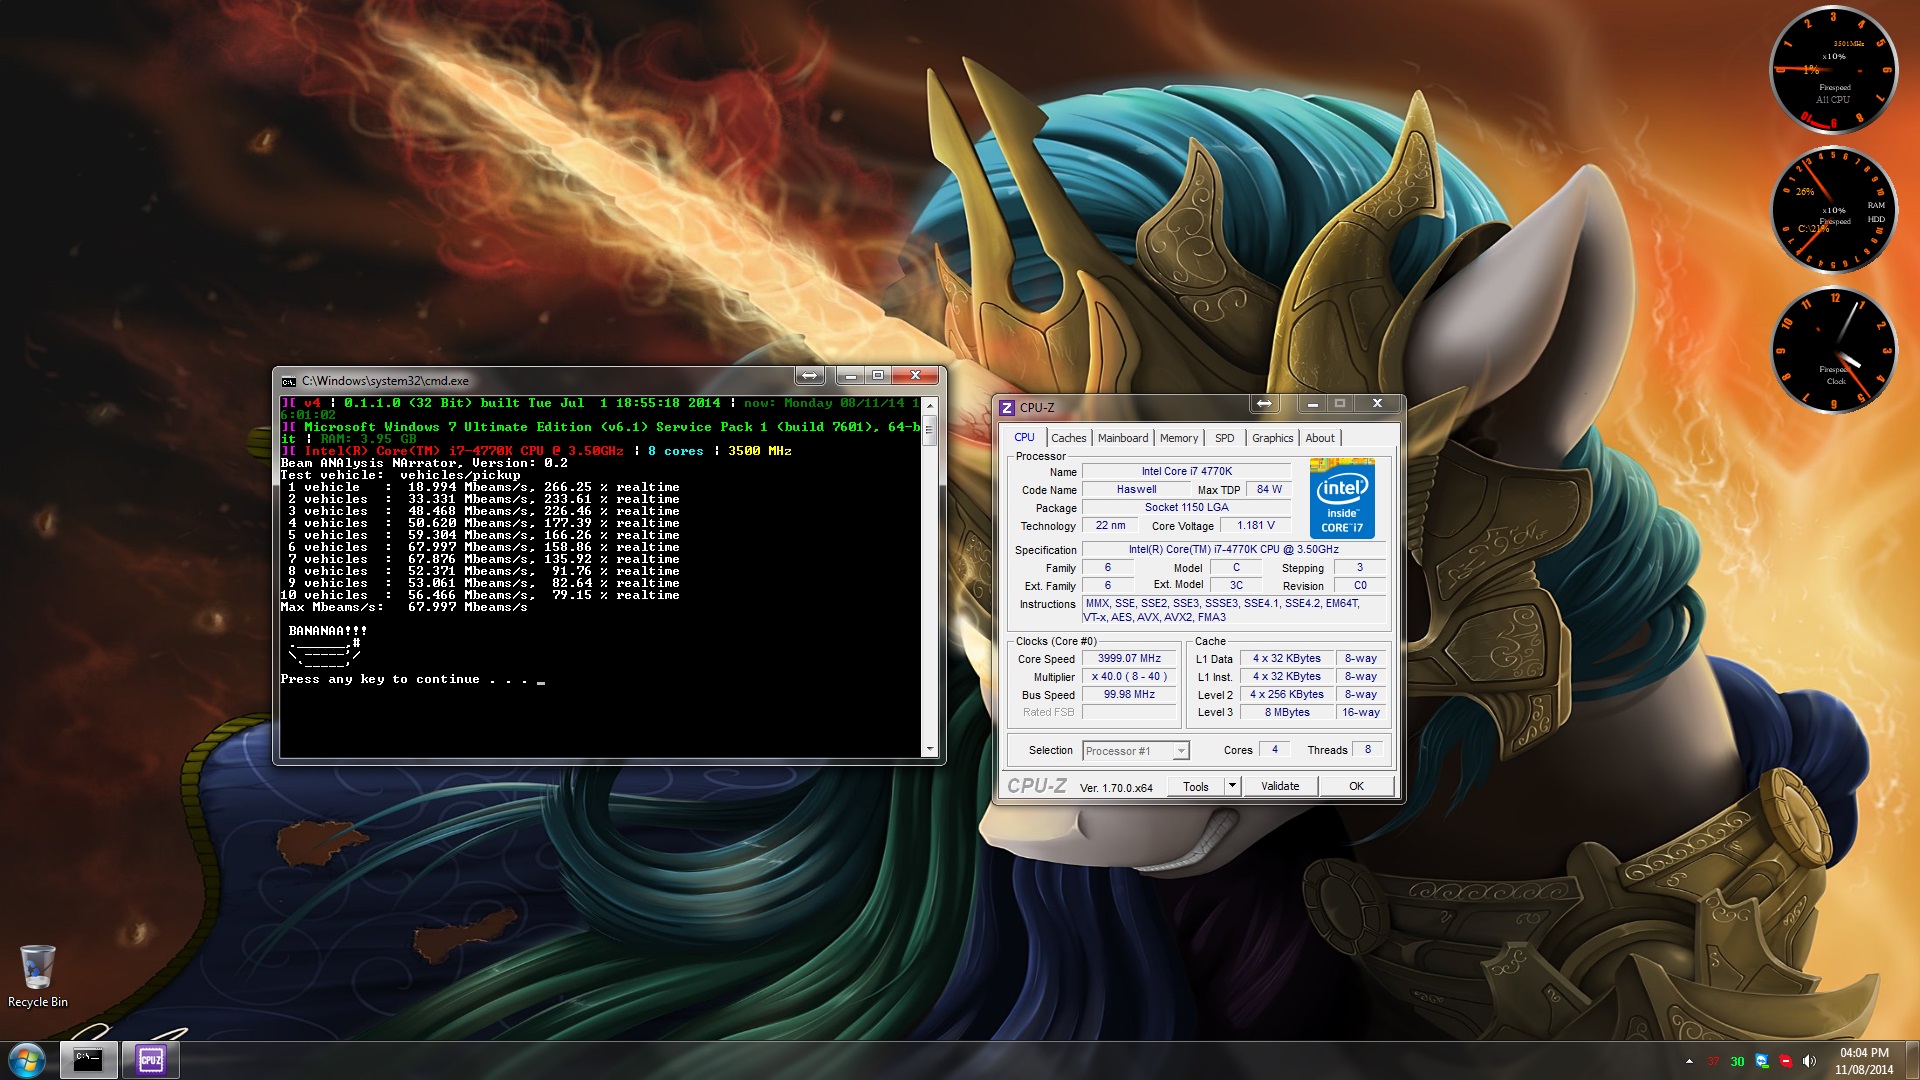Click the Show desktop button
Image resolution: width=1920 pixels, height=1080 pixels.
pyautogui.click(x=1912, y=1061)
